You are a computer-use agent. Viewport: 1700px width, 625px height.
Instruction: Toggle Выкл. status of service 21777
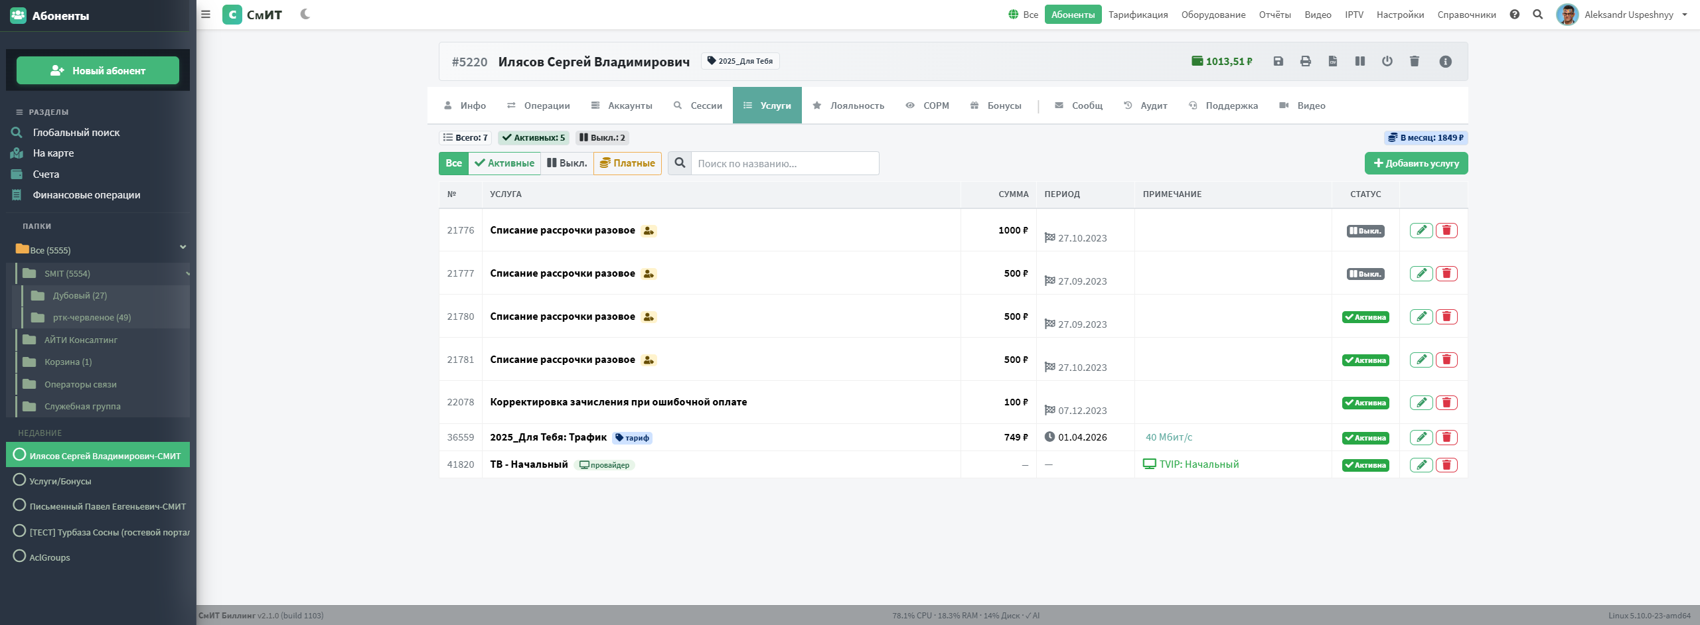click(1365, 274)
